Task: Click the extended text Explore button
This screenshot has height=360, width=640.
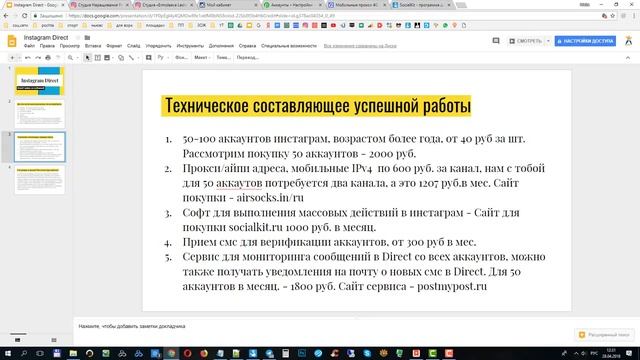Action: 604,335
